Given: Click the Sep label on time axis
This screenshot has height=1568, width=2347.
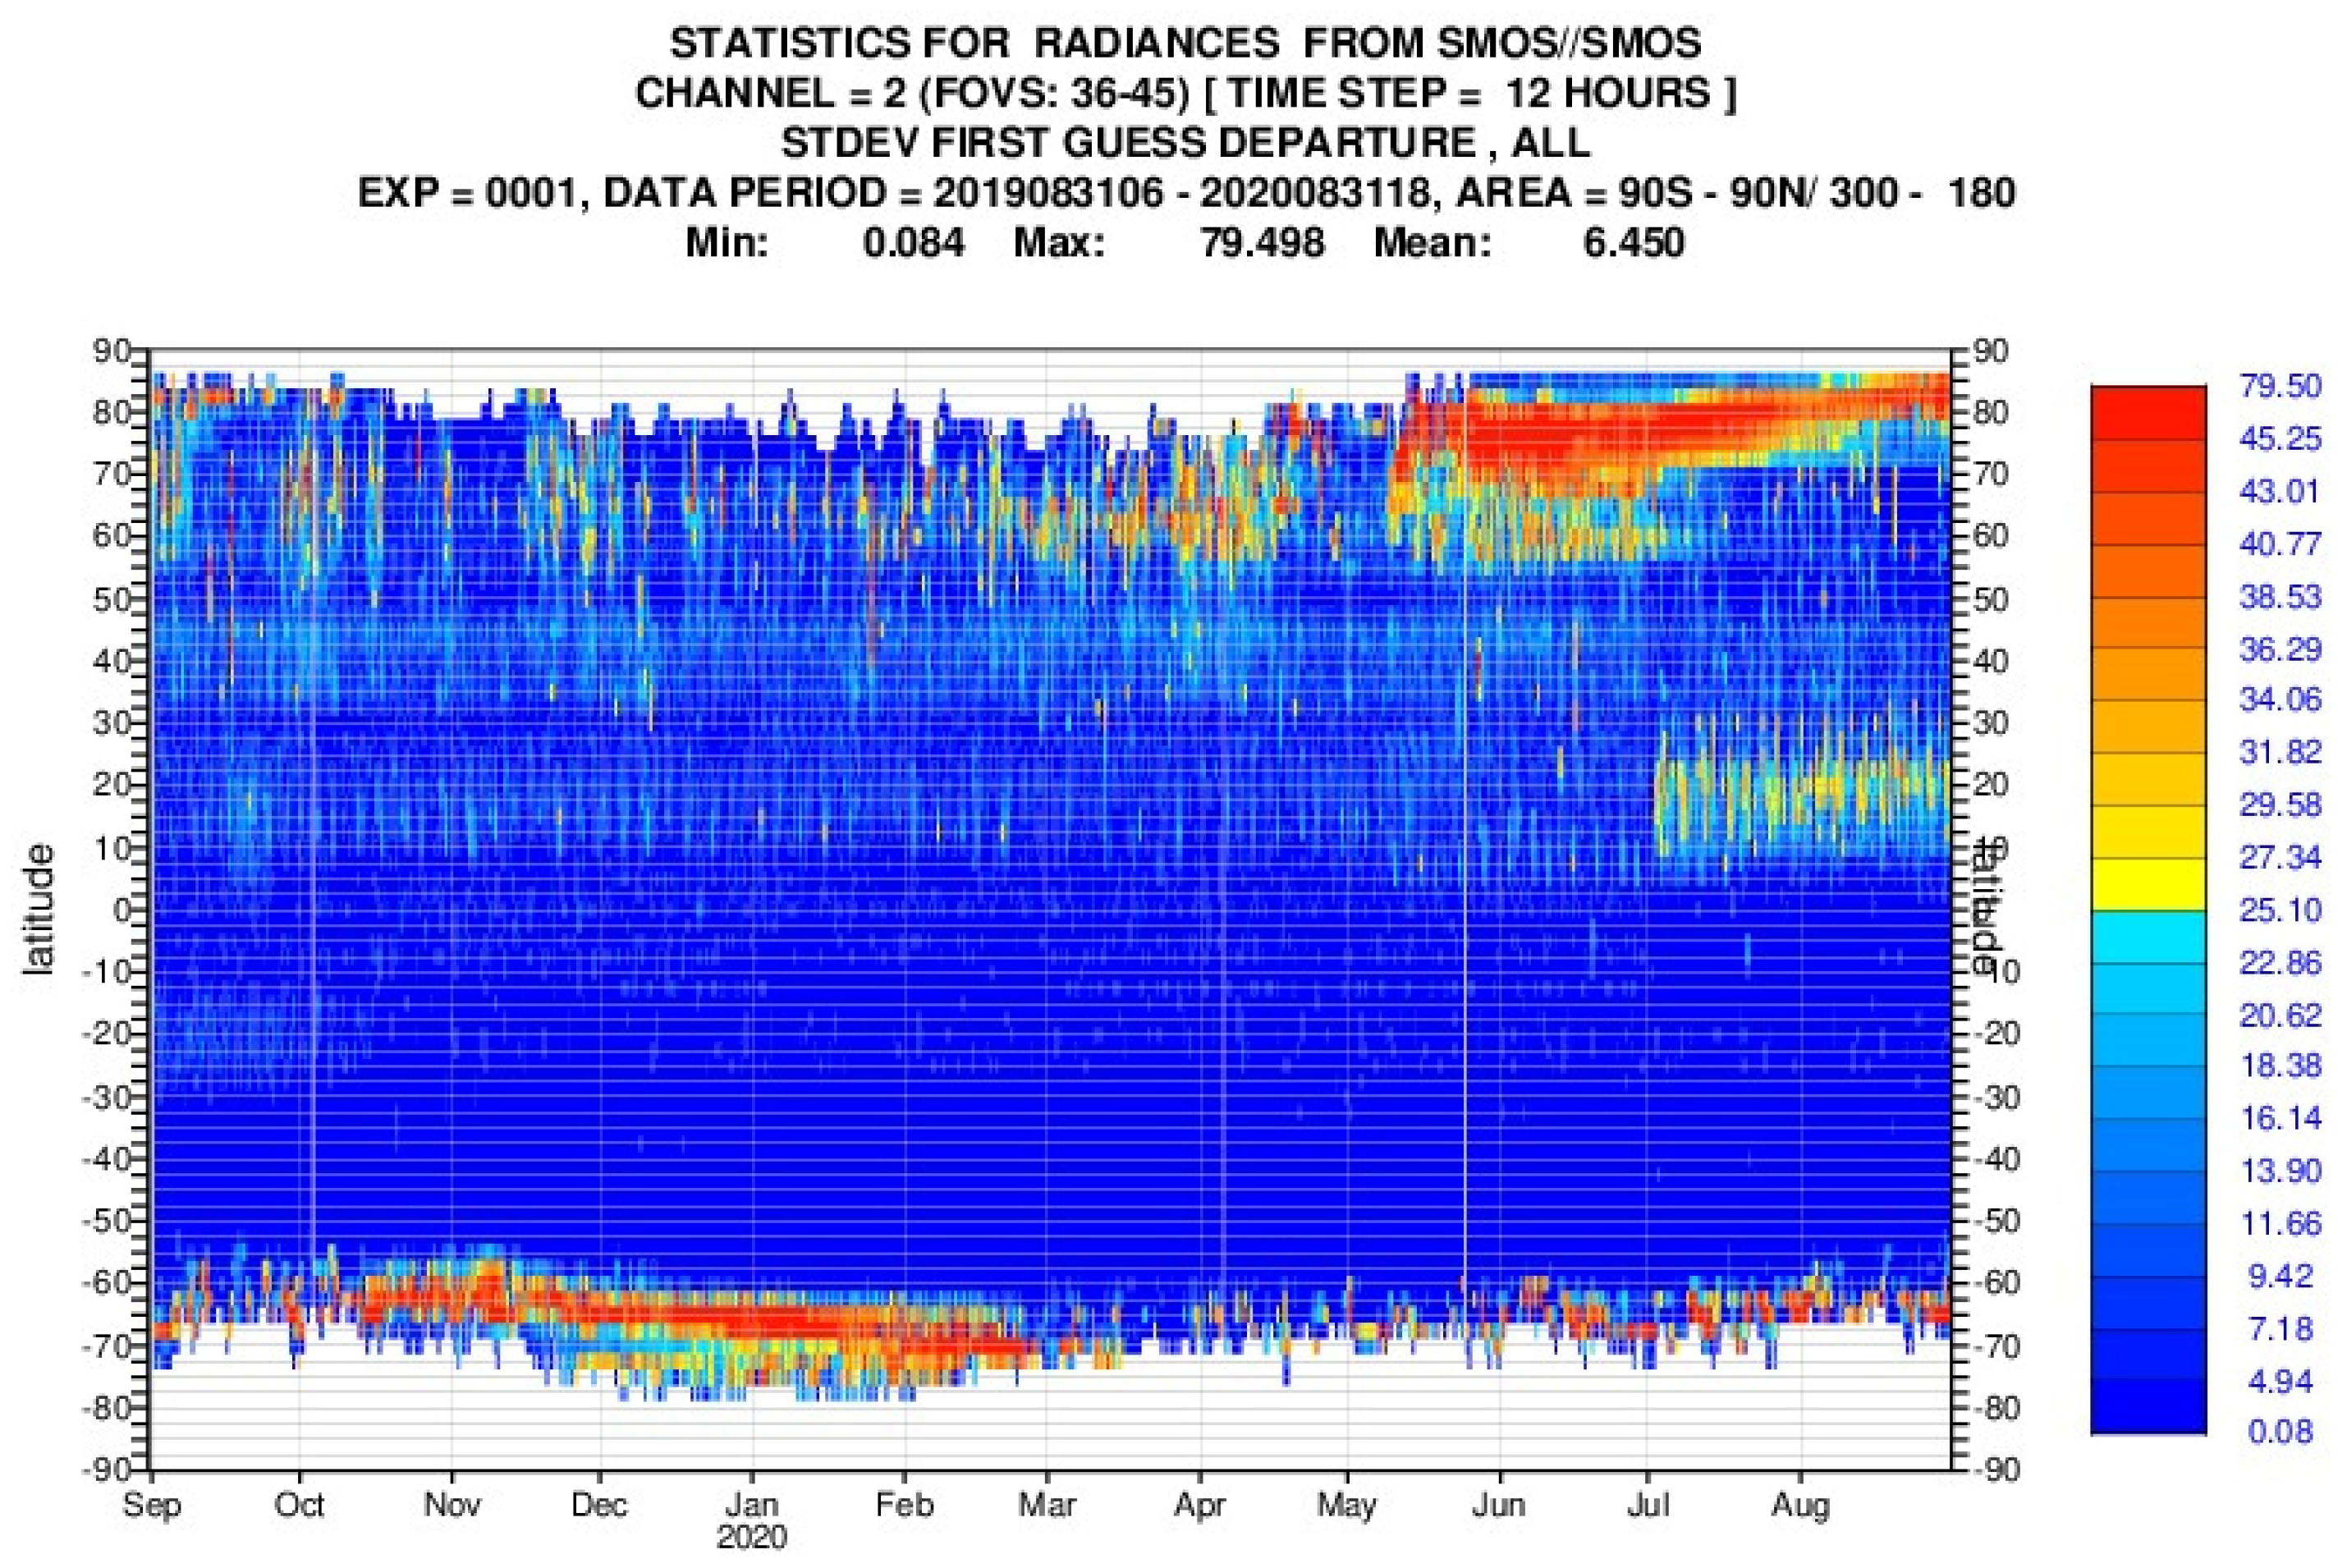Looking at the screenshot, I should point(151,1505).
